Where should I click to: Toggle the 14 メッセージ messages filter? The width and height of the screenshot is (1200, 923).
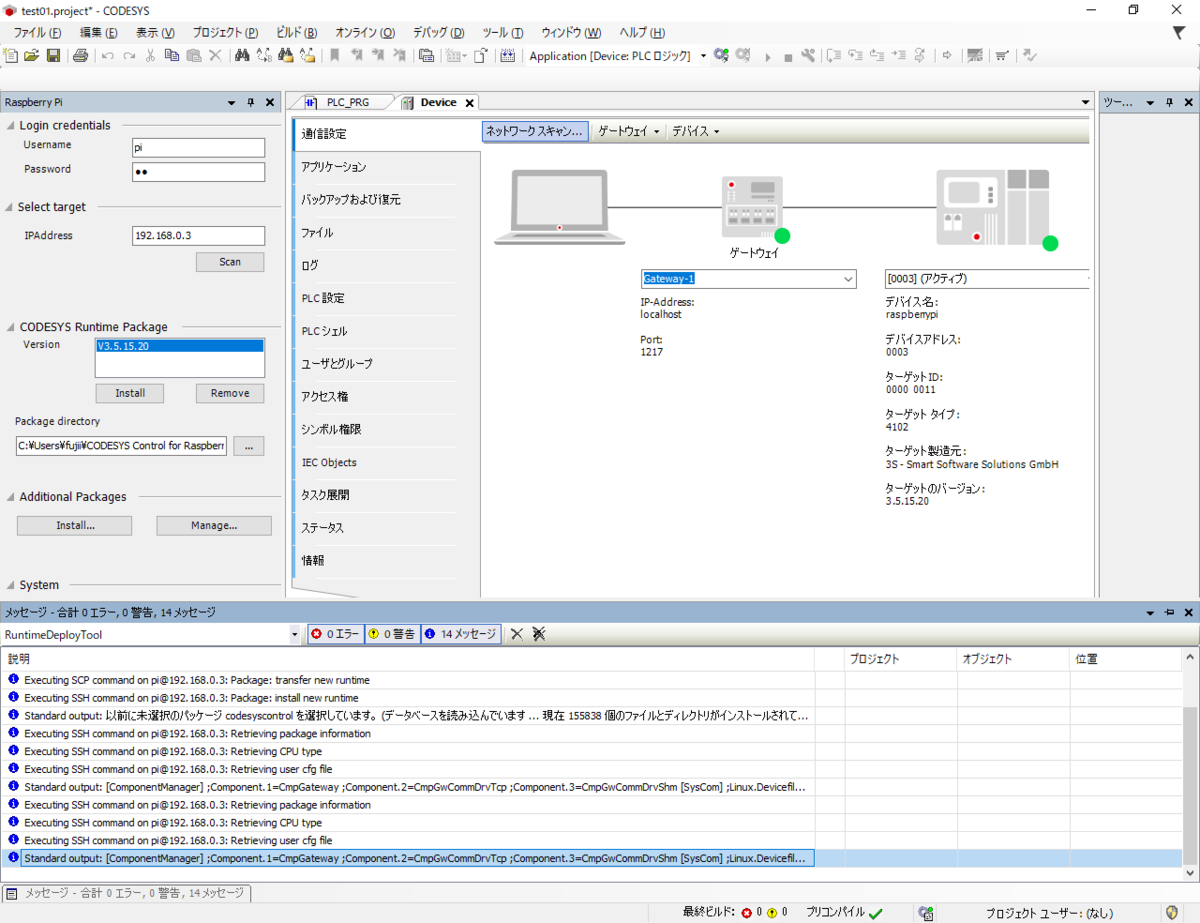click(x=460, y=634)
